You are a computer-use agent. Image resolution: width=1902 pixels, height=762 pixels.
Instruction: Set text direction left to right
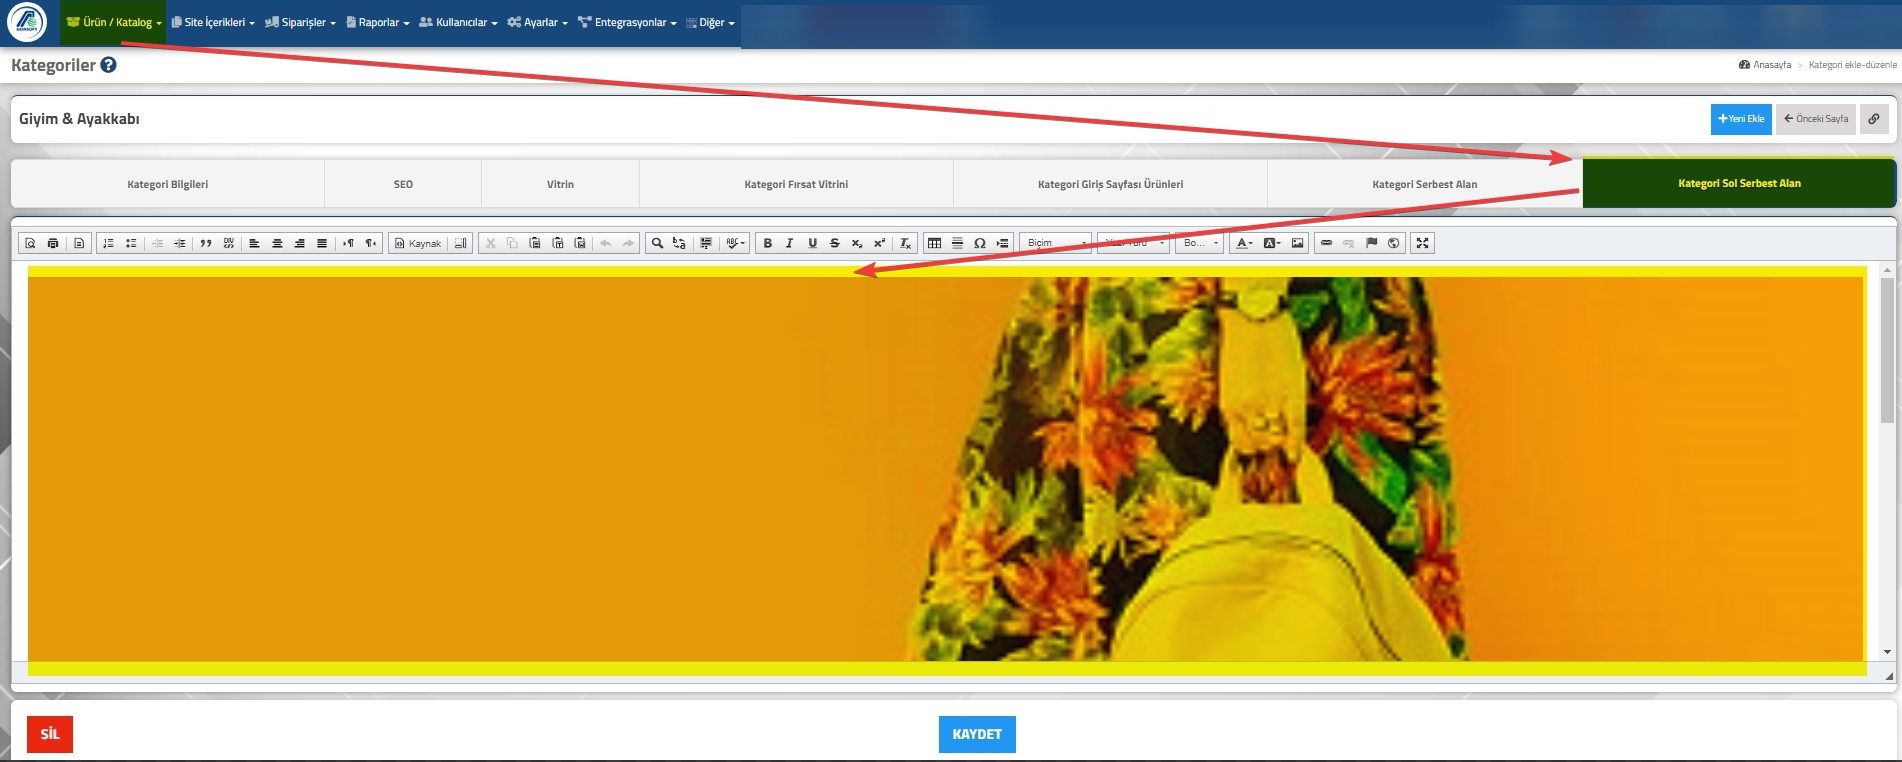coord(348,243)
